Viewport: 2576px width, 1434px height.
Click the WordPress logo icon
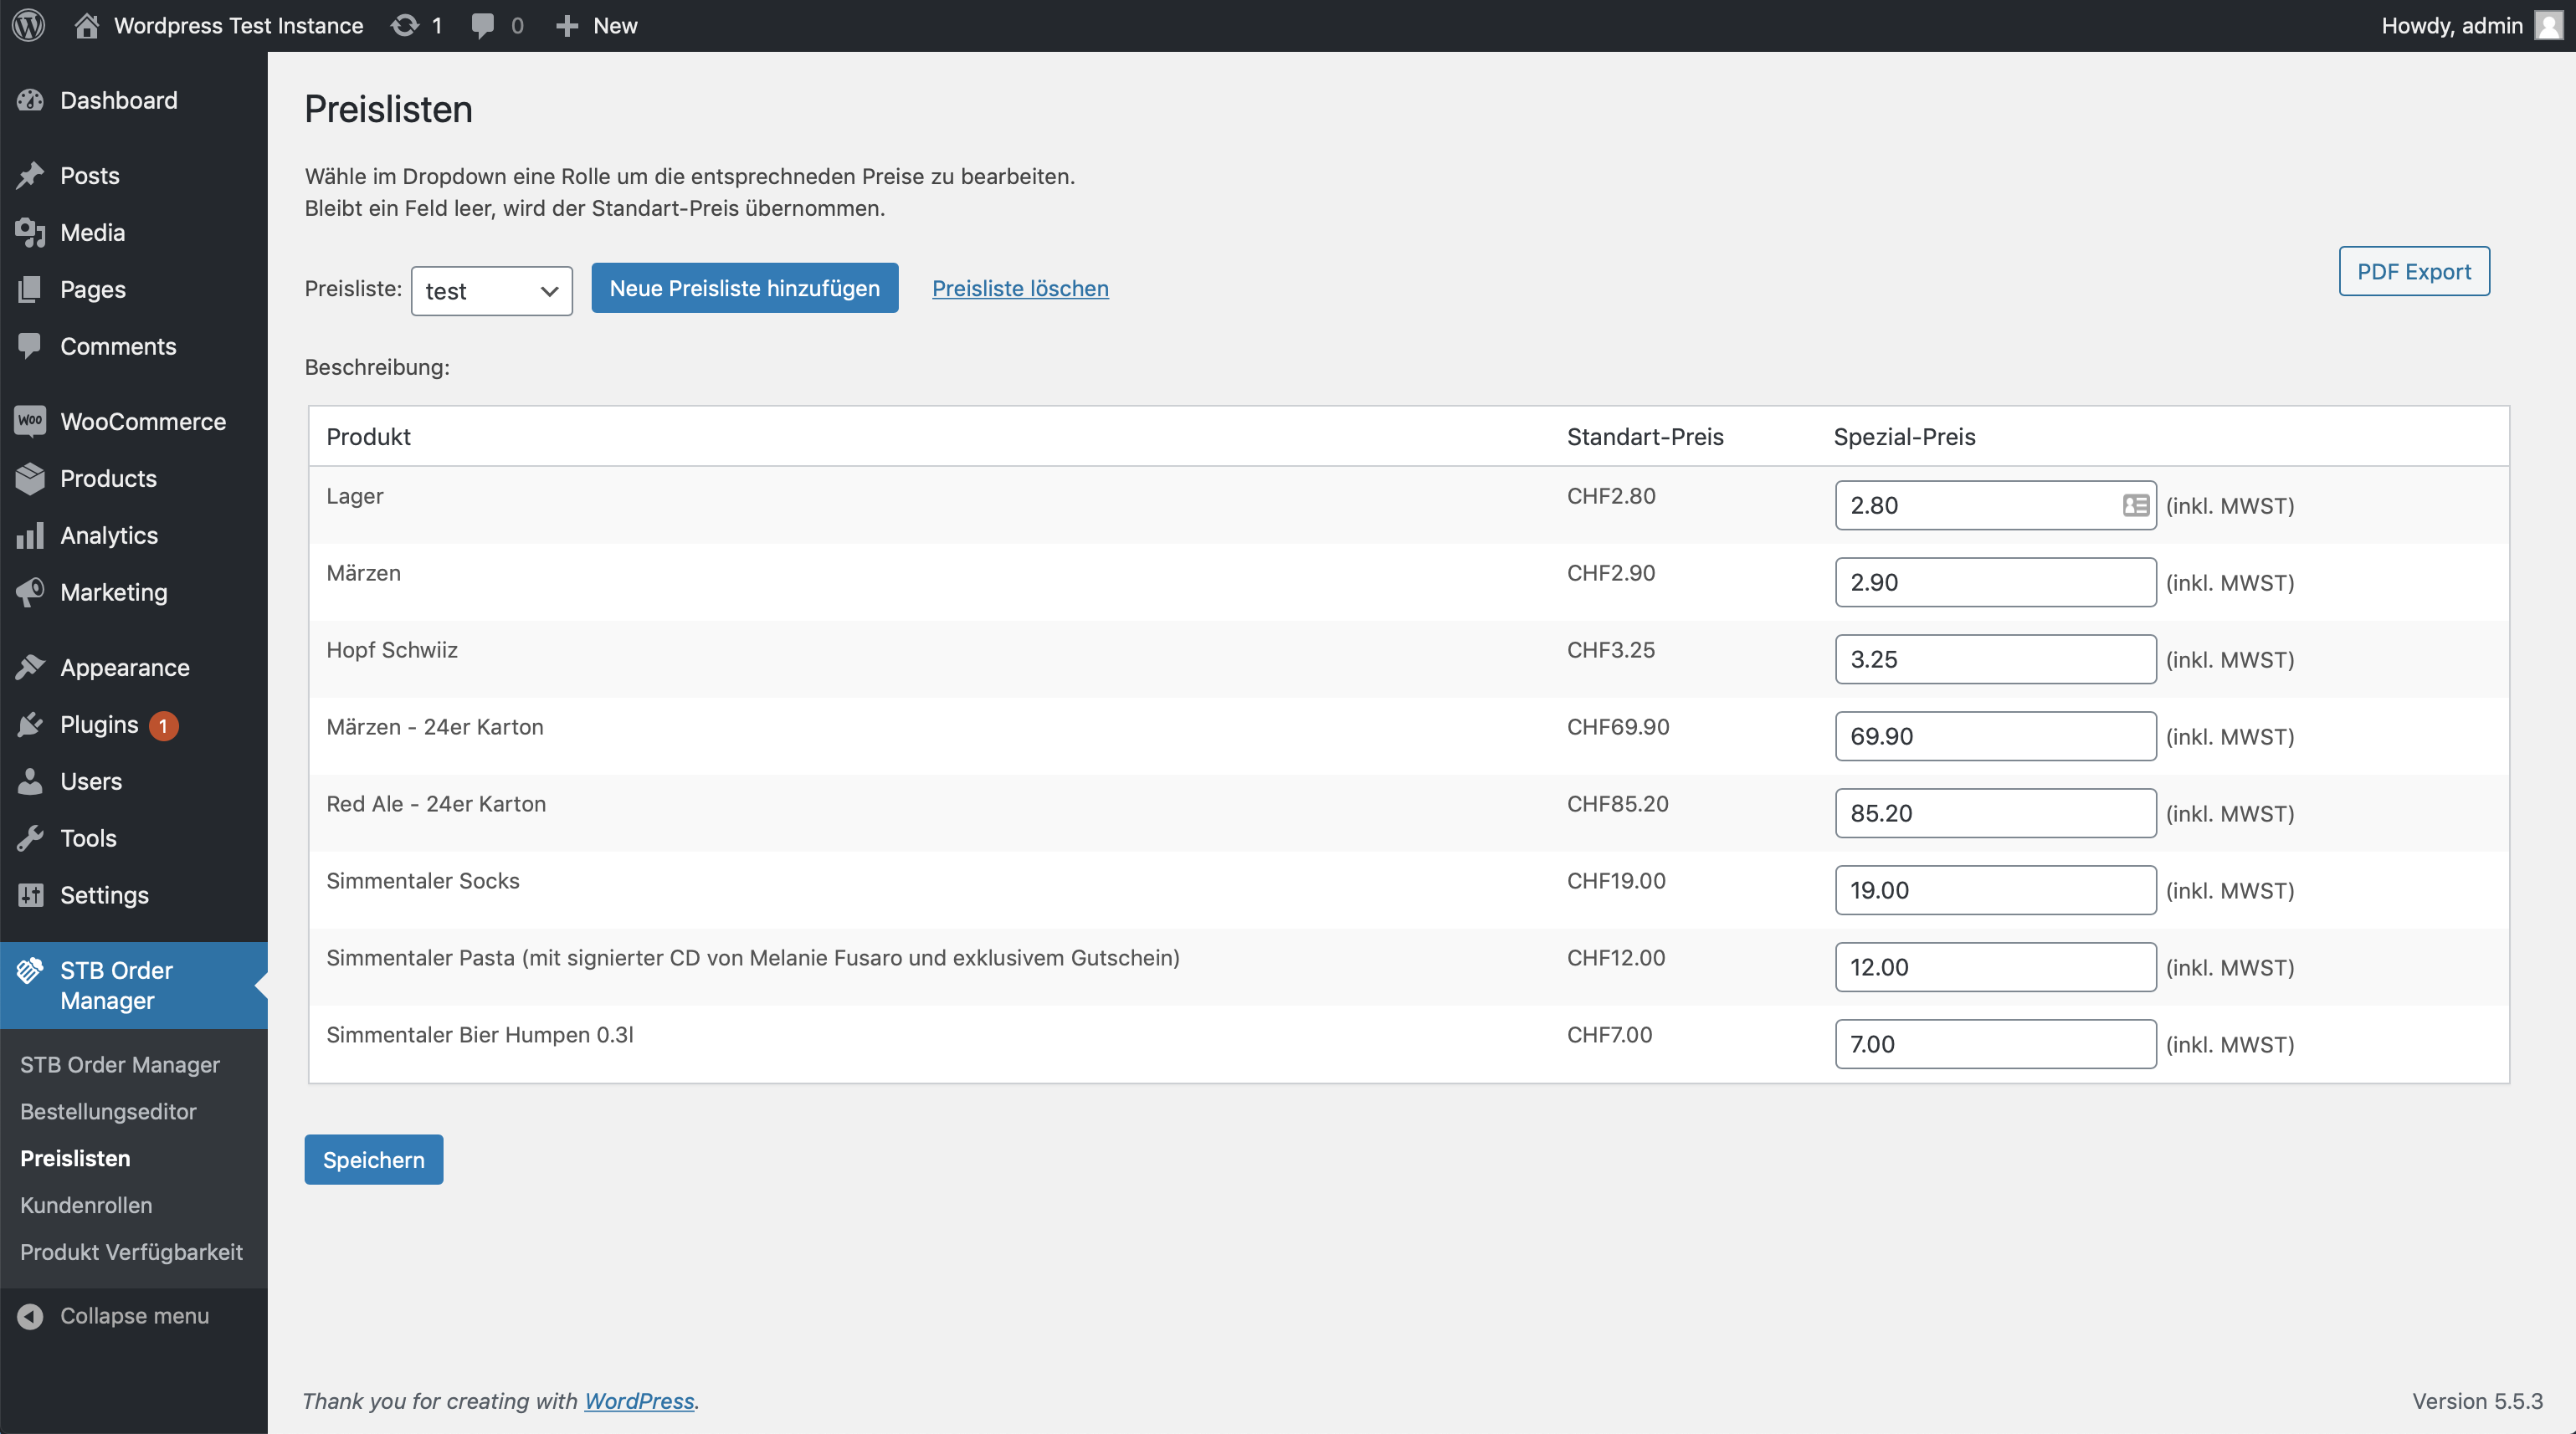pyautogui.click(x=29, y=25)
